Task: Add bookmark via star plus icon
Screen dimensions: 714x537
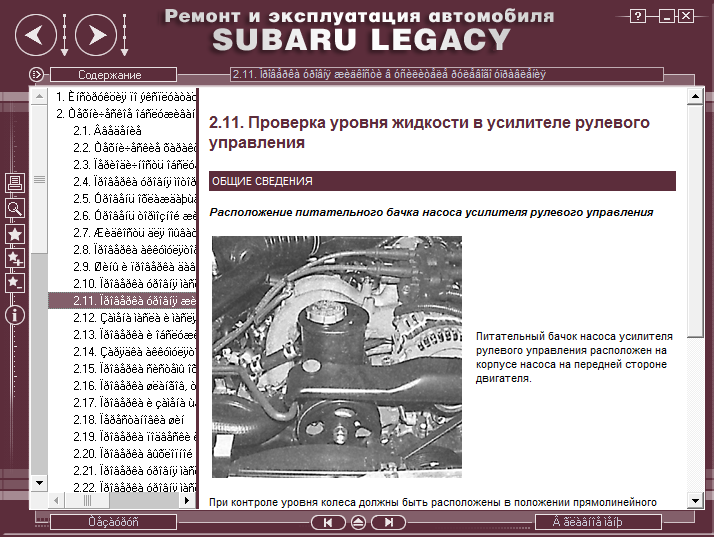Action: point(15,259)
